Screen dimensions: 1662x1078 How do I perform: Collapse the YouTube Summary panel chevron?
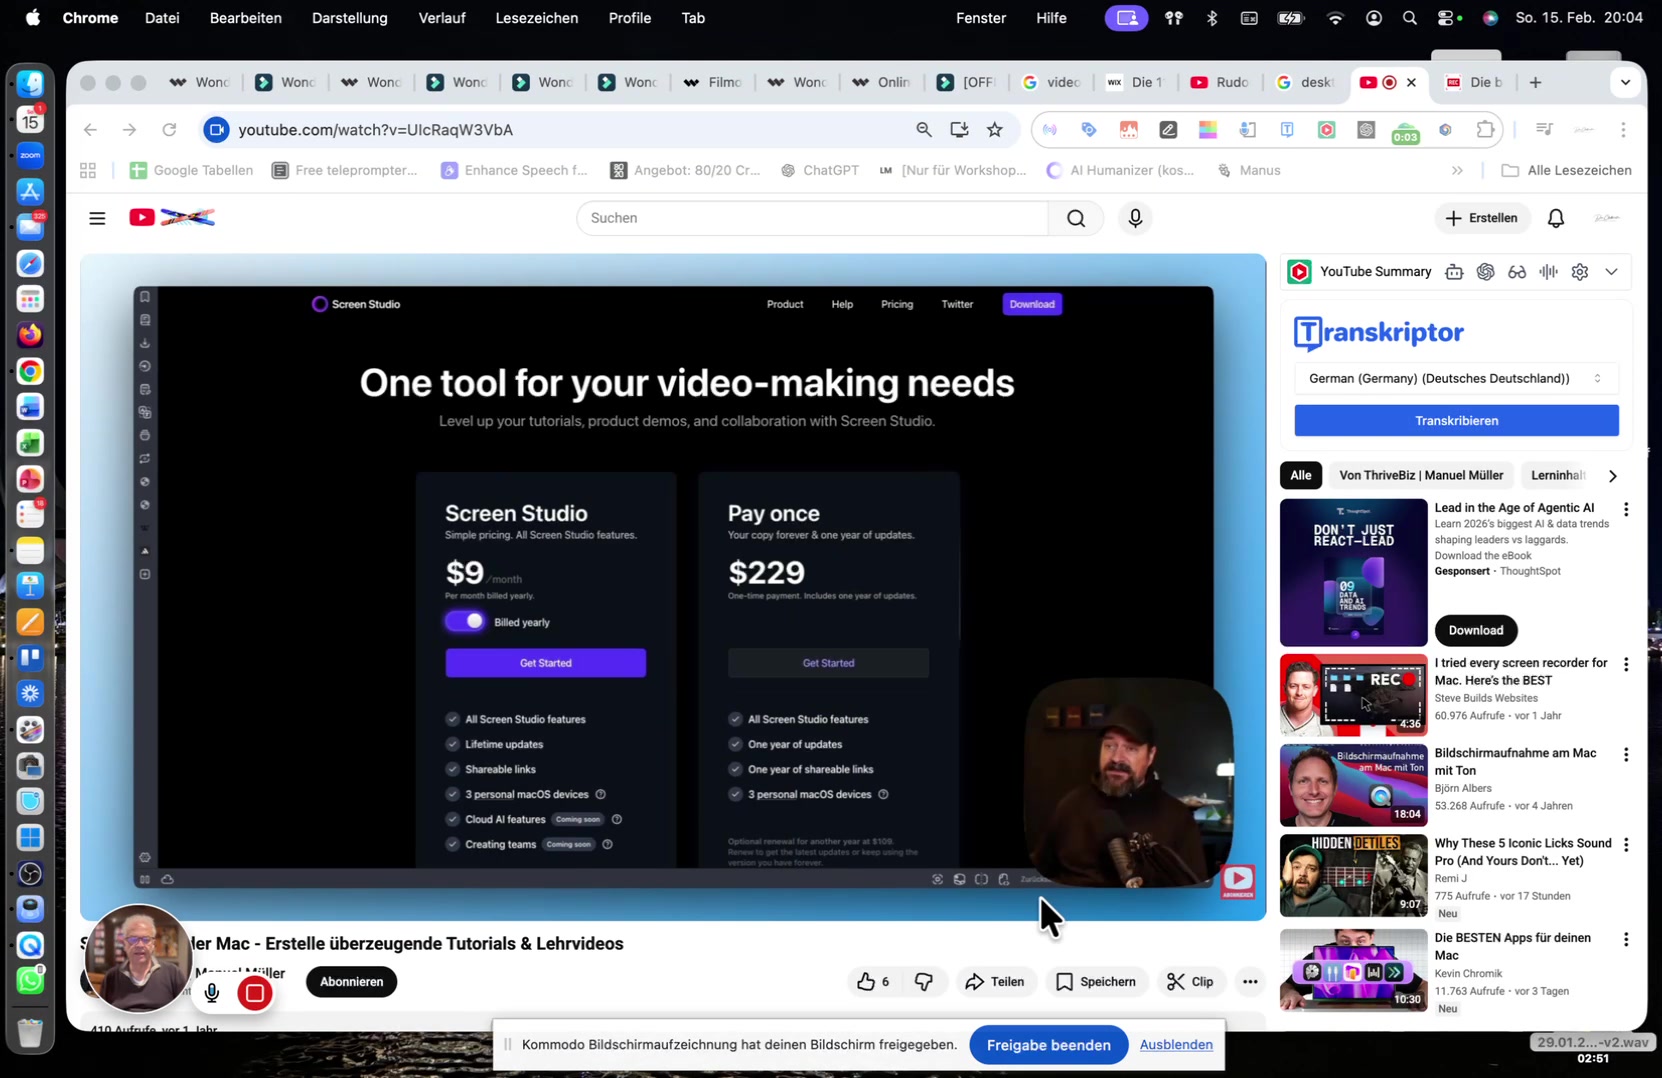pyautogui.click(x=1611, y=272)
